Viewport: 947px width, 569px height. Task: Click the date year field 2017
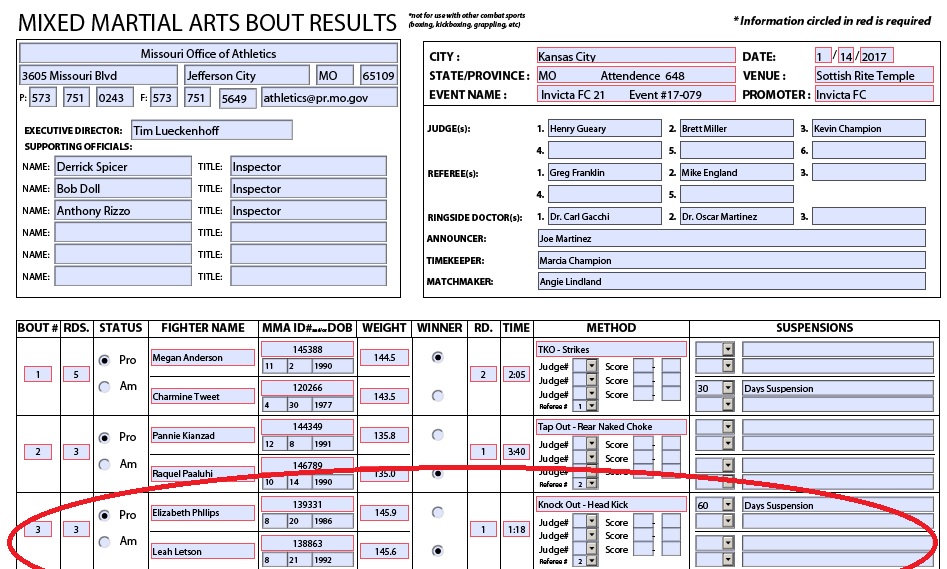coord(876,56)
